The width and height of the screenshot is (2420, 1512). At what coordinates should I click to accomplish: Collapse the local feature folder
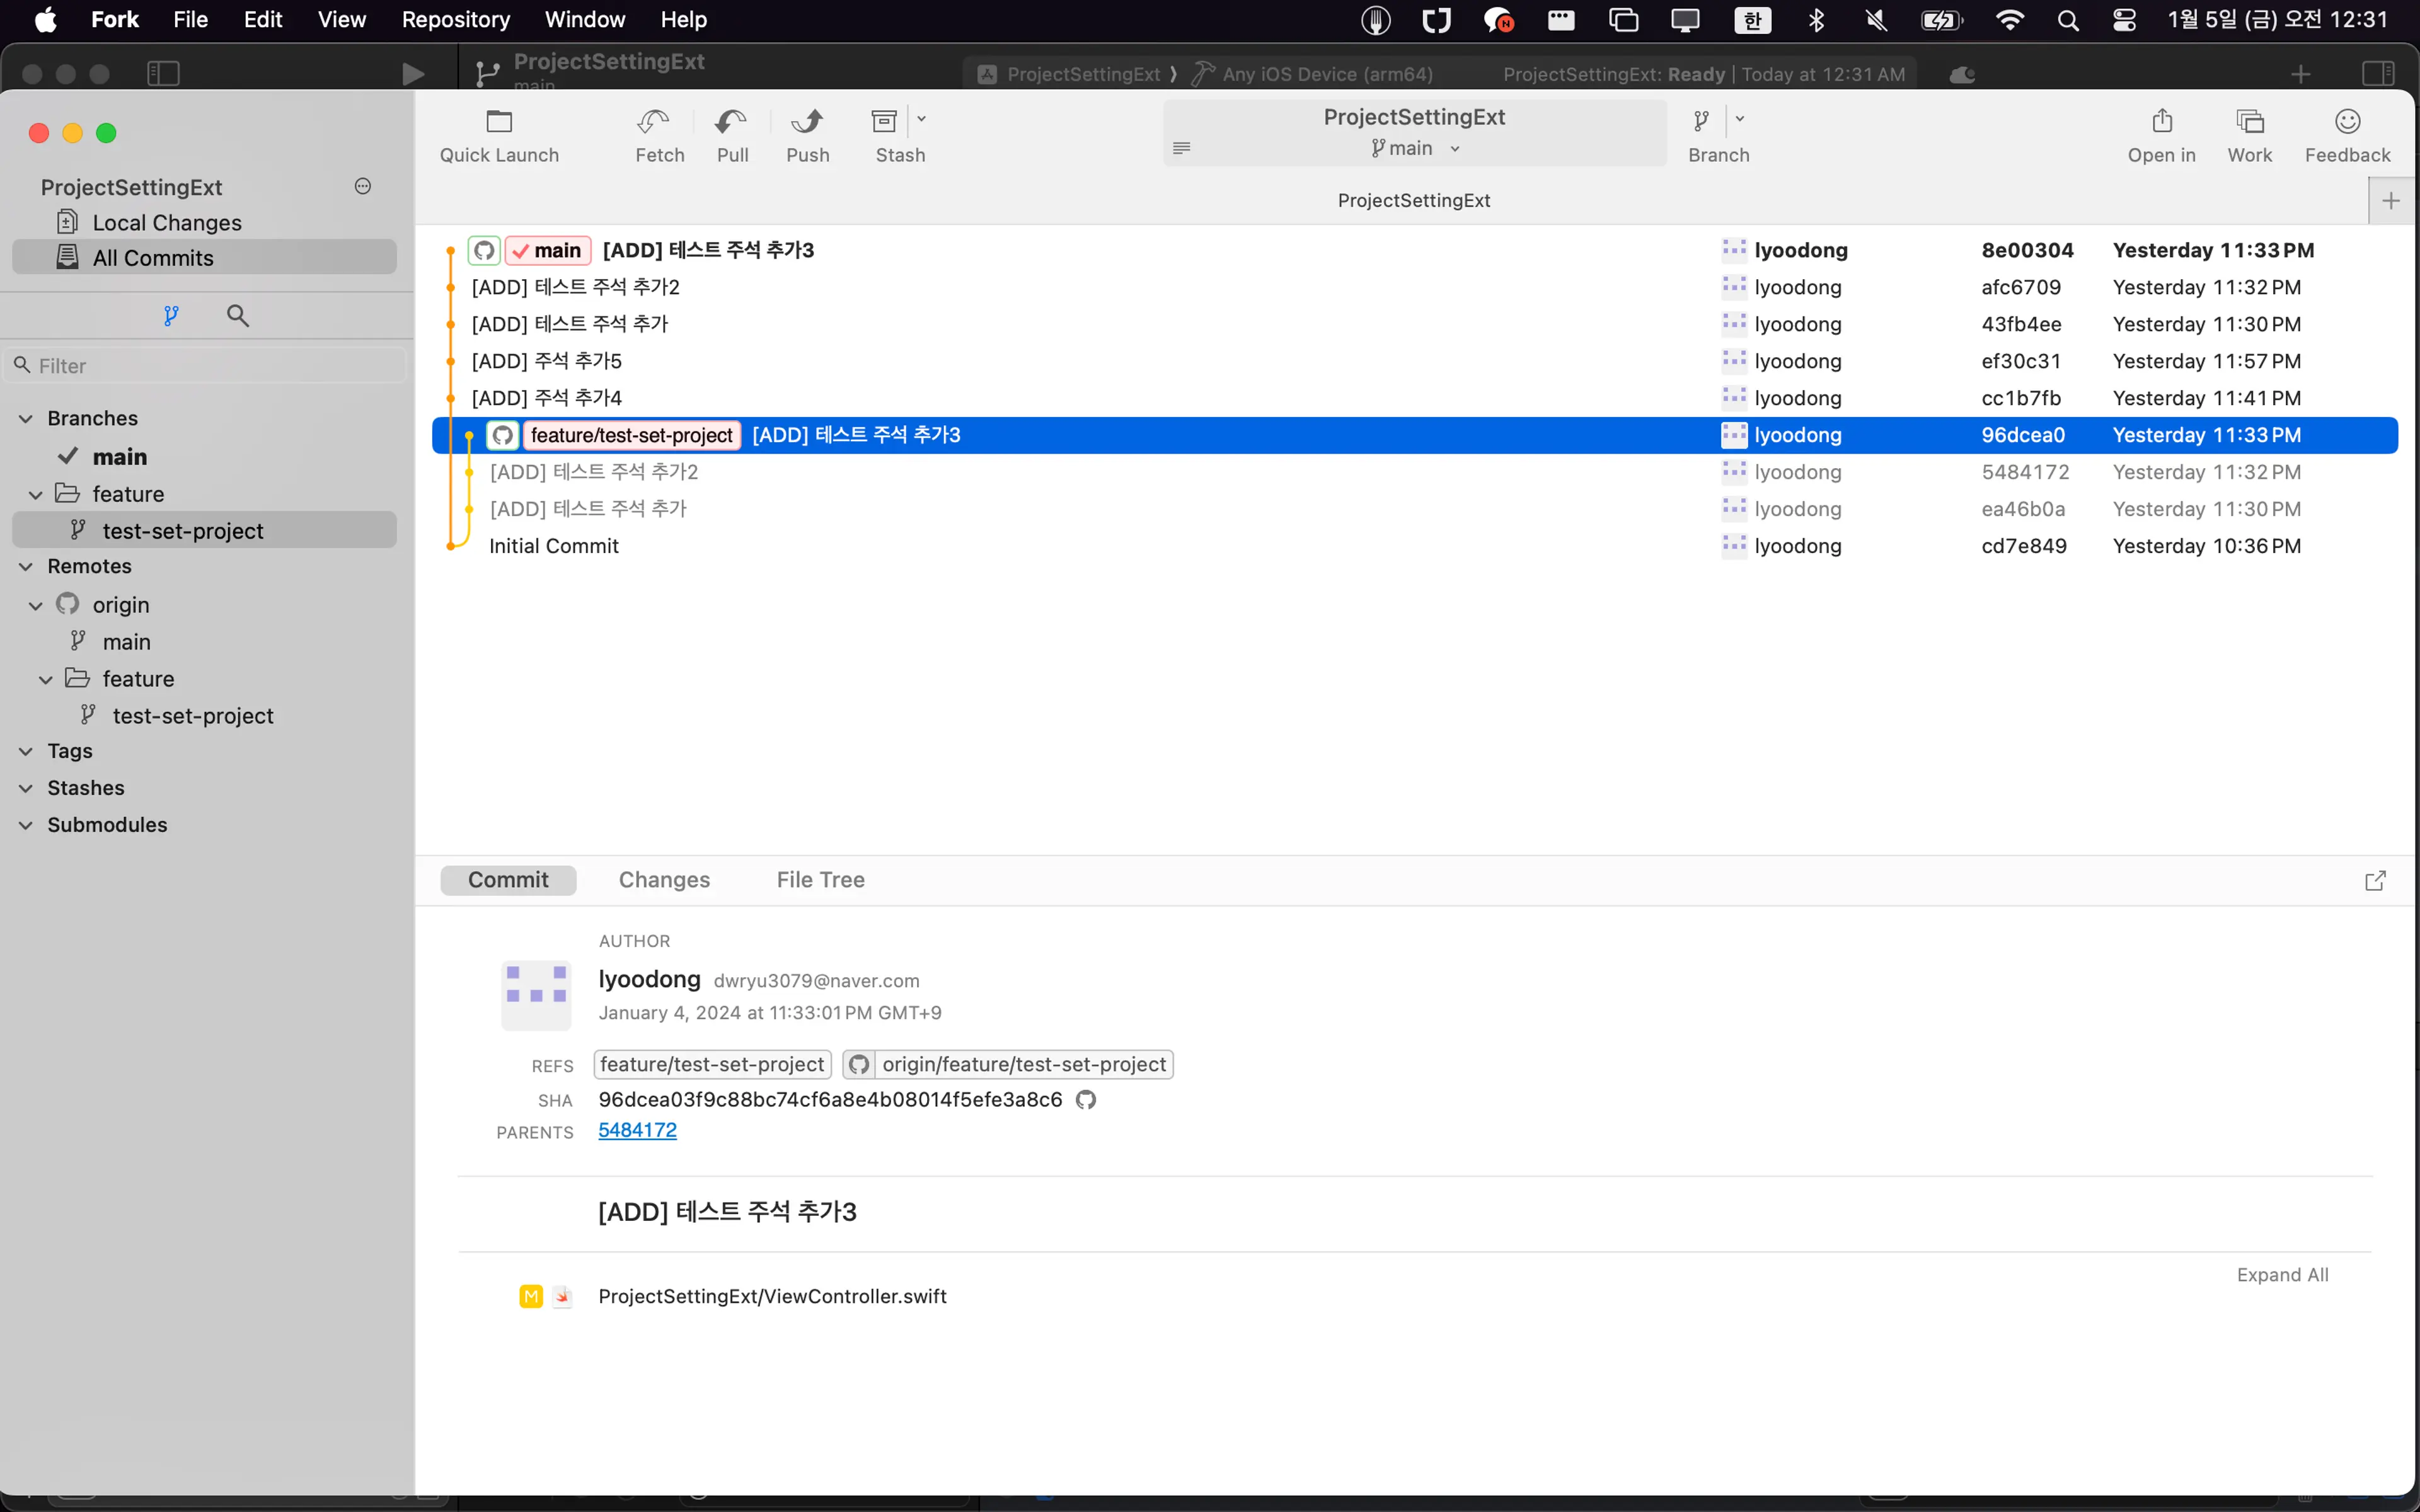pyautogui.click(x=36, y=495)
